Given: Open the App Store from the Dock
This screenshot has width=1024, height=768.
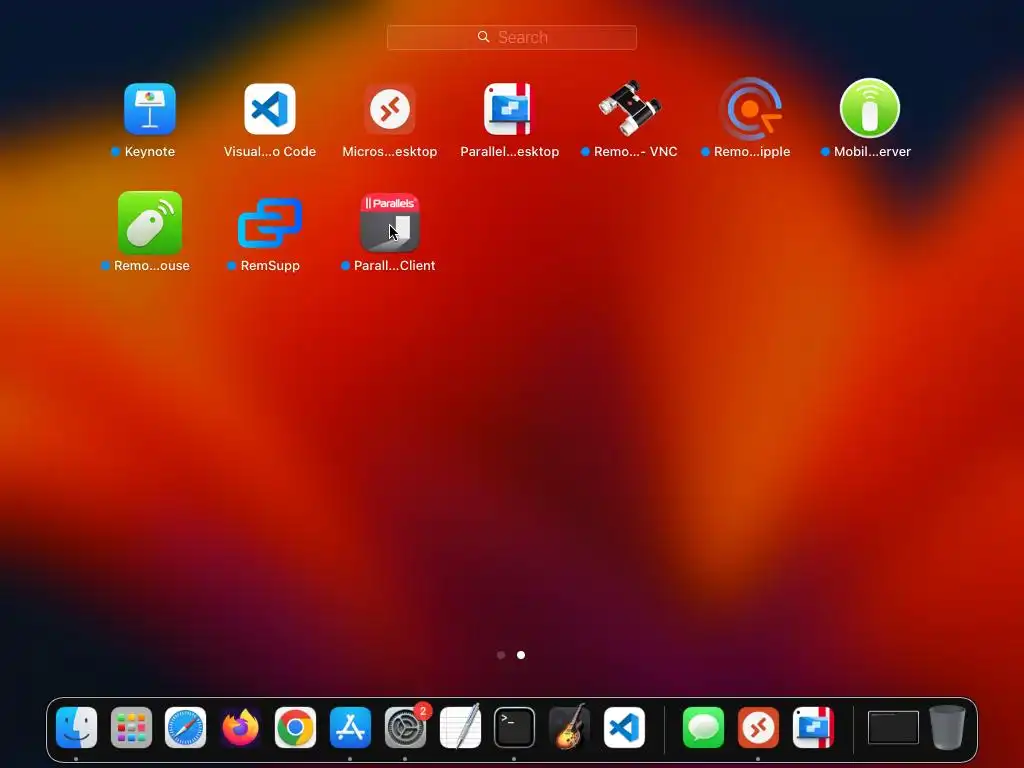Looking at the screenshot, I should [x=350, y=728].
